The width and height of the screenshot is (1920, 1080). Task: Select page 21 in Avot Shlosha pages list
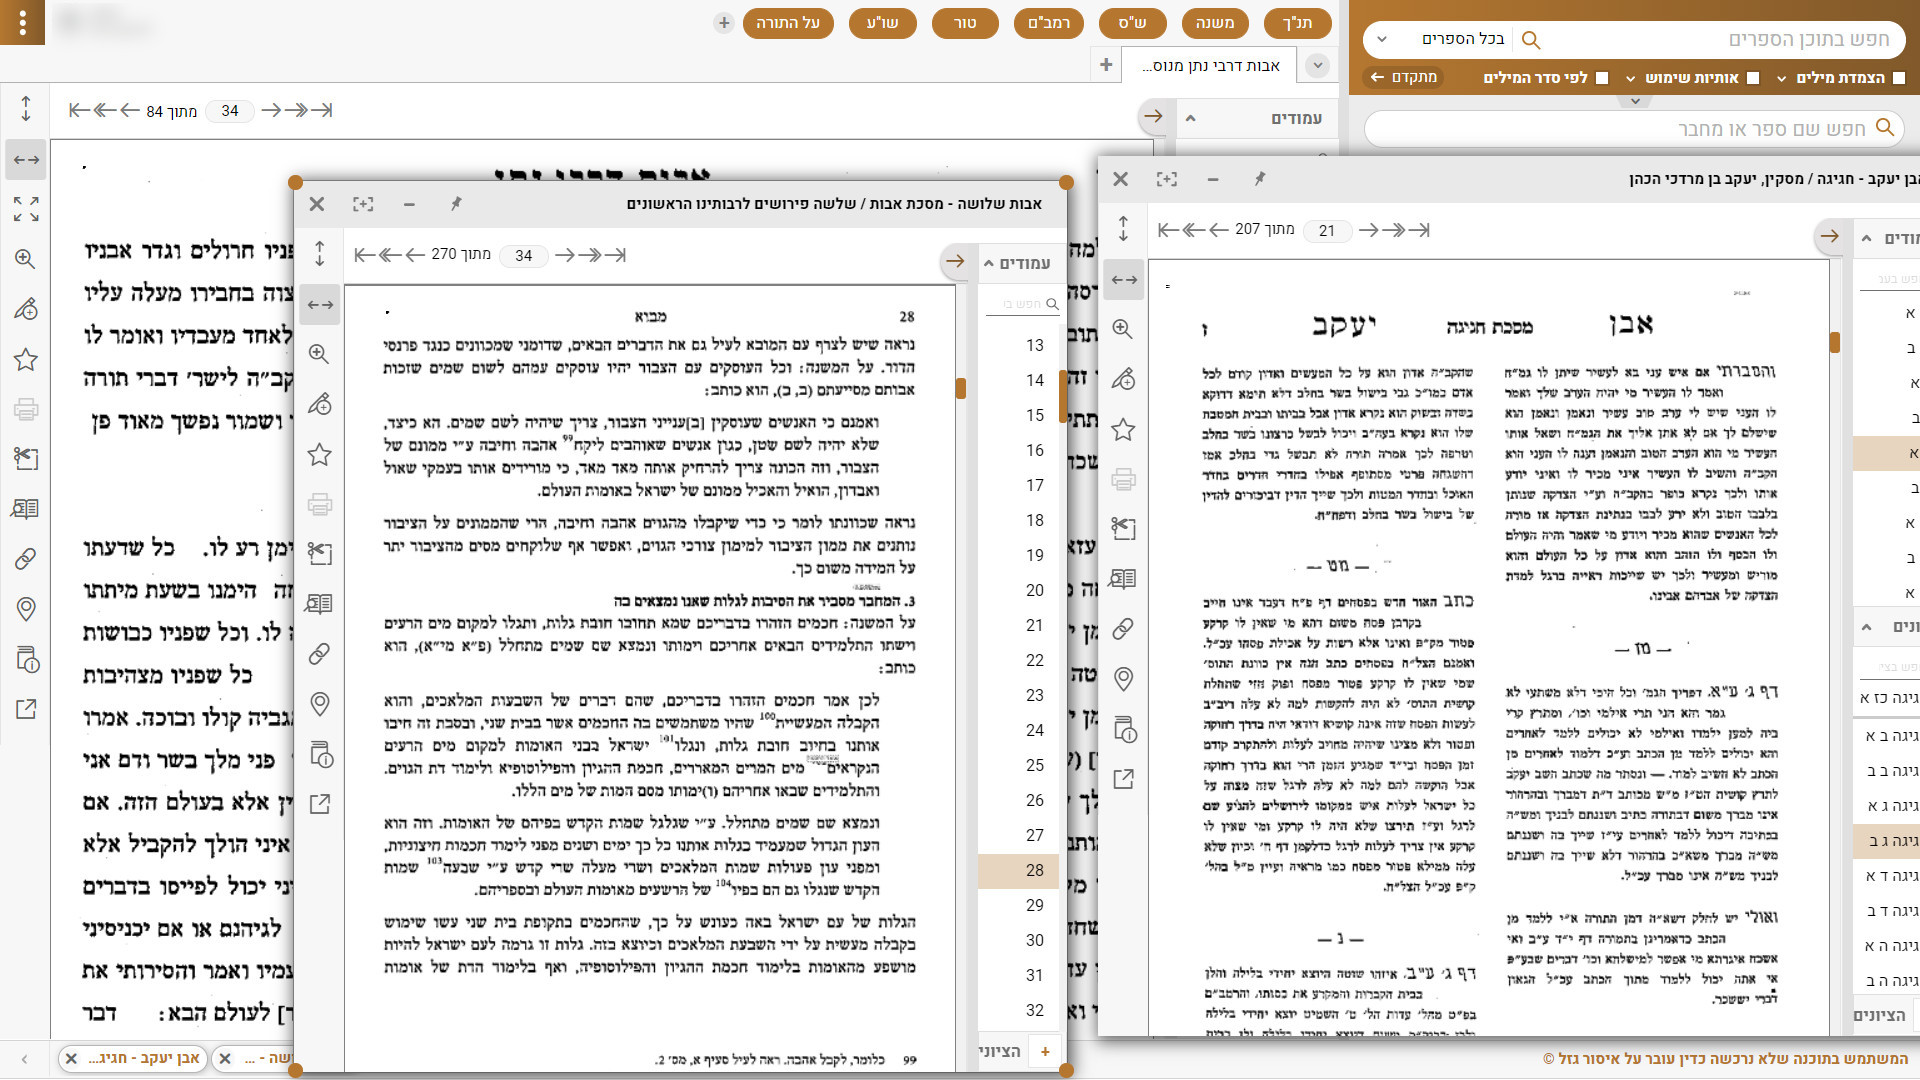[1018, 625]
